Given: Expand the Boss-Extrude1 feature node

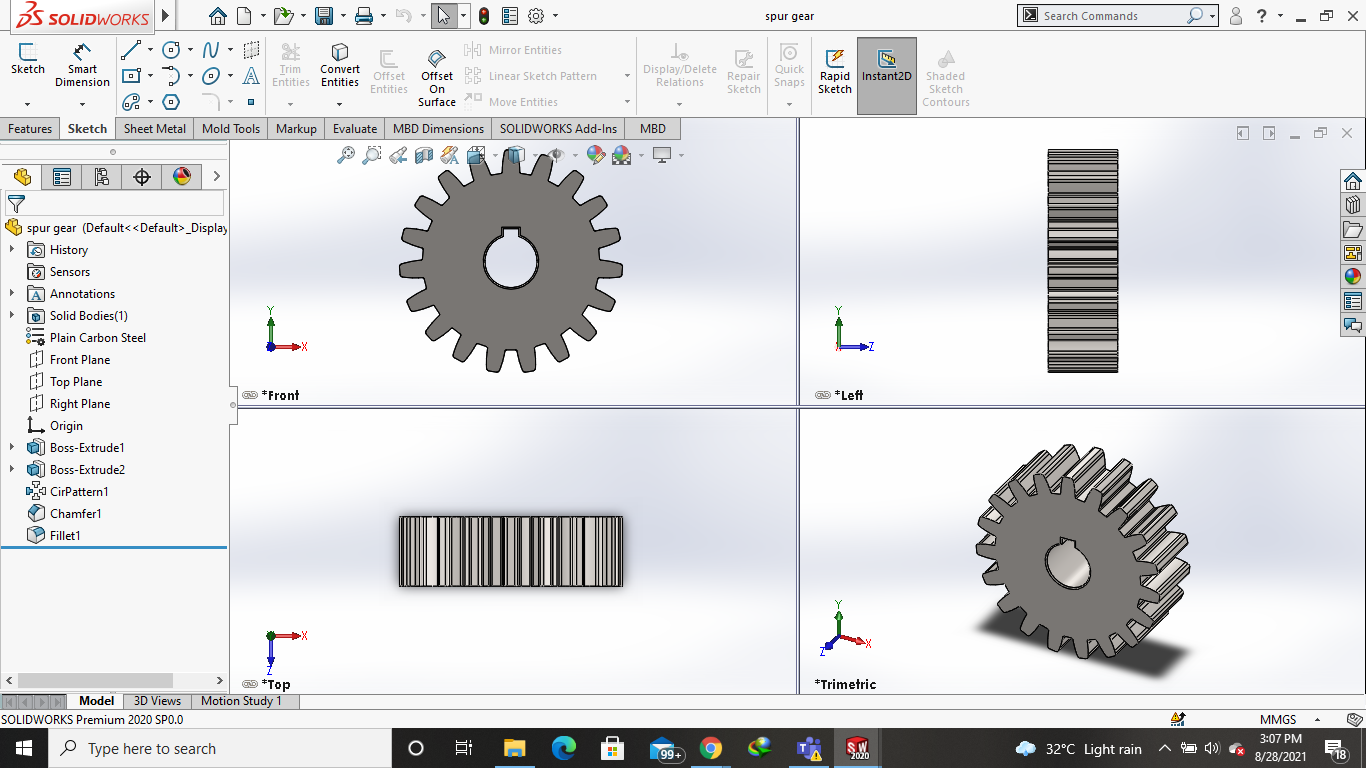Looking at the screenshot, I should [x=12, y=447].
